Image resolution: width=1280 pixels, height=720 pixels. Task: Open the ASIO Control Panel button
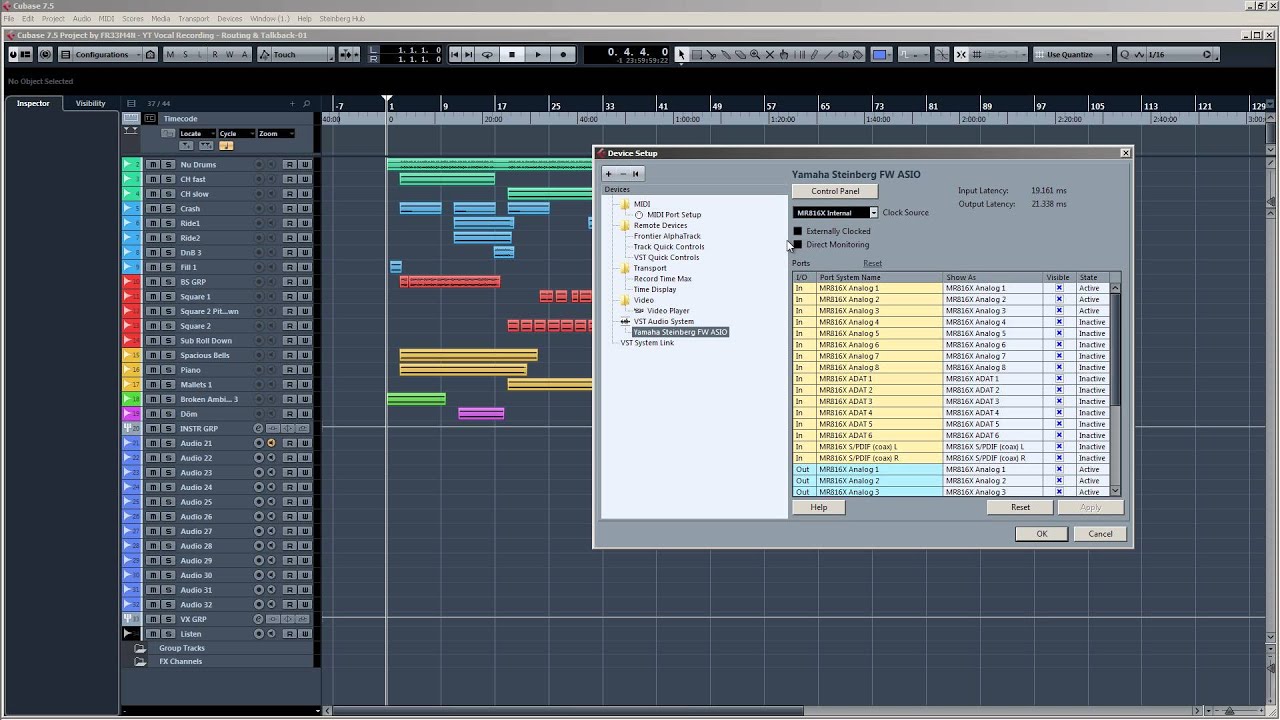coord(835,191)
